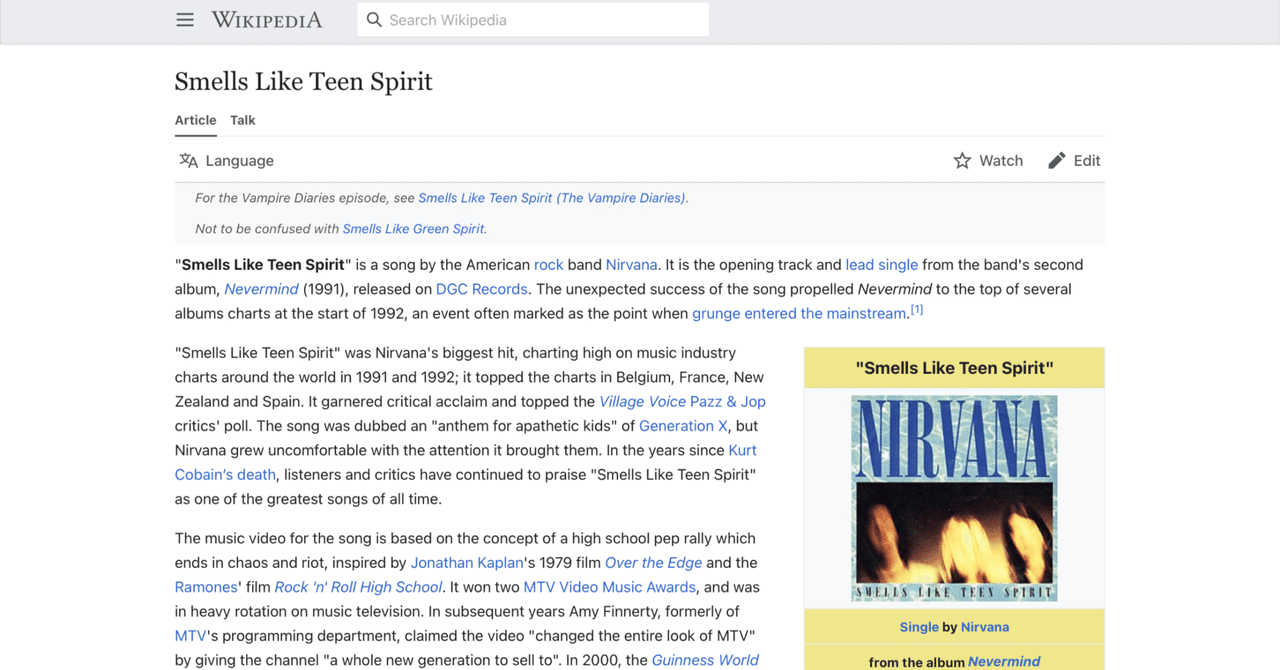Image resolution: width=1280 pixels, height=670 pixels.
Task: Click the page title Smells Like Teen Spirit
Action: (304, 81)
